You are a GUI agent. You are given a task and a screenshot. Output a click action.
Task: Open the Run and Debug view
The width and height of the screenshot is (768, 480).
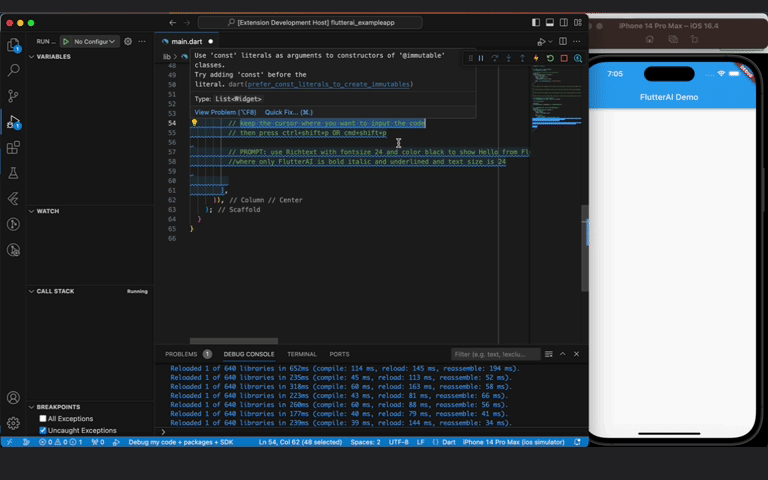[13, 122]
